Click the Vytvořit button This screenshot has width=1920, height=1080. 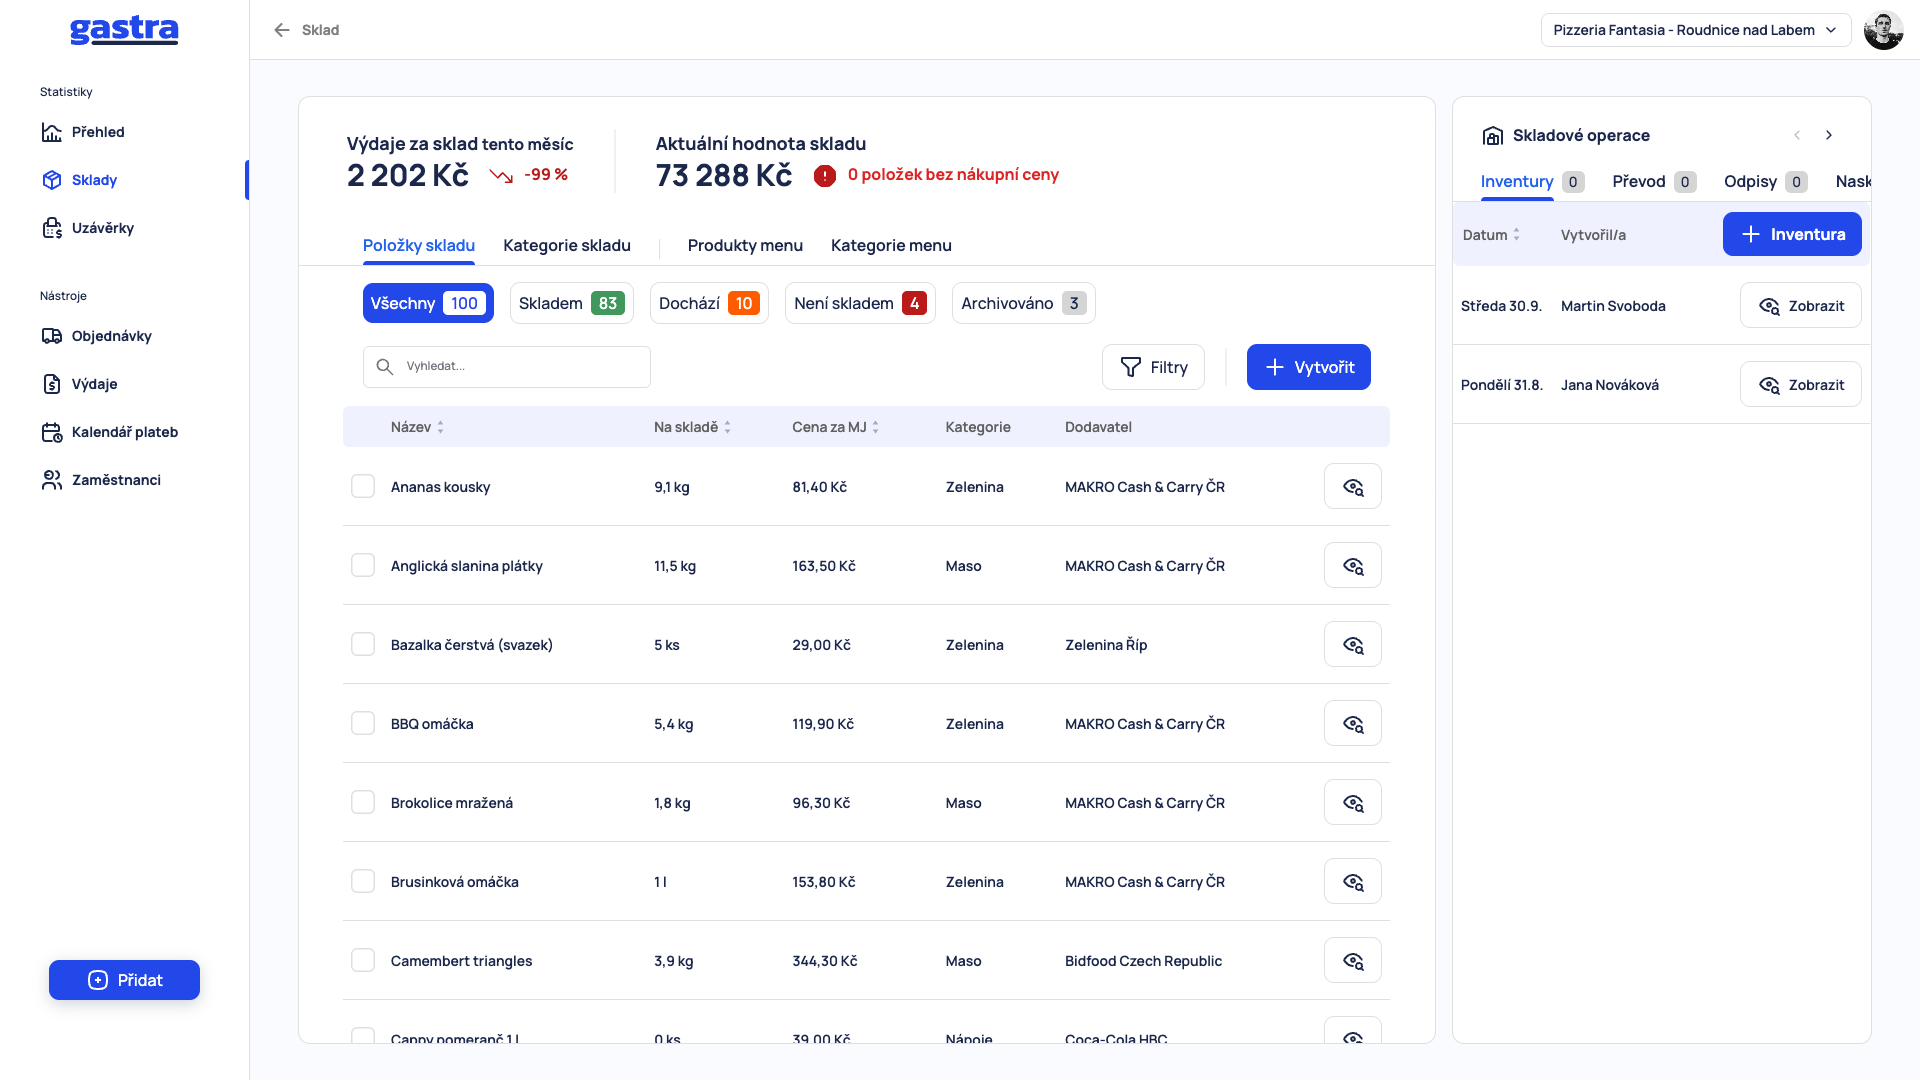pyautogui.click(x=1308, y=368)
